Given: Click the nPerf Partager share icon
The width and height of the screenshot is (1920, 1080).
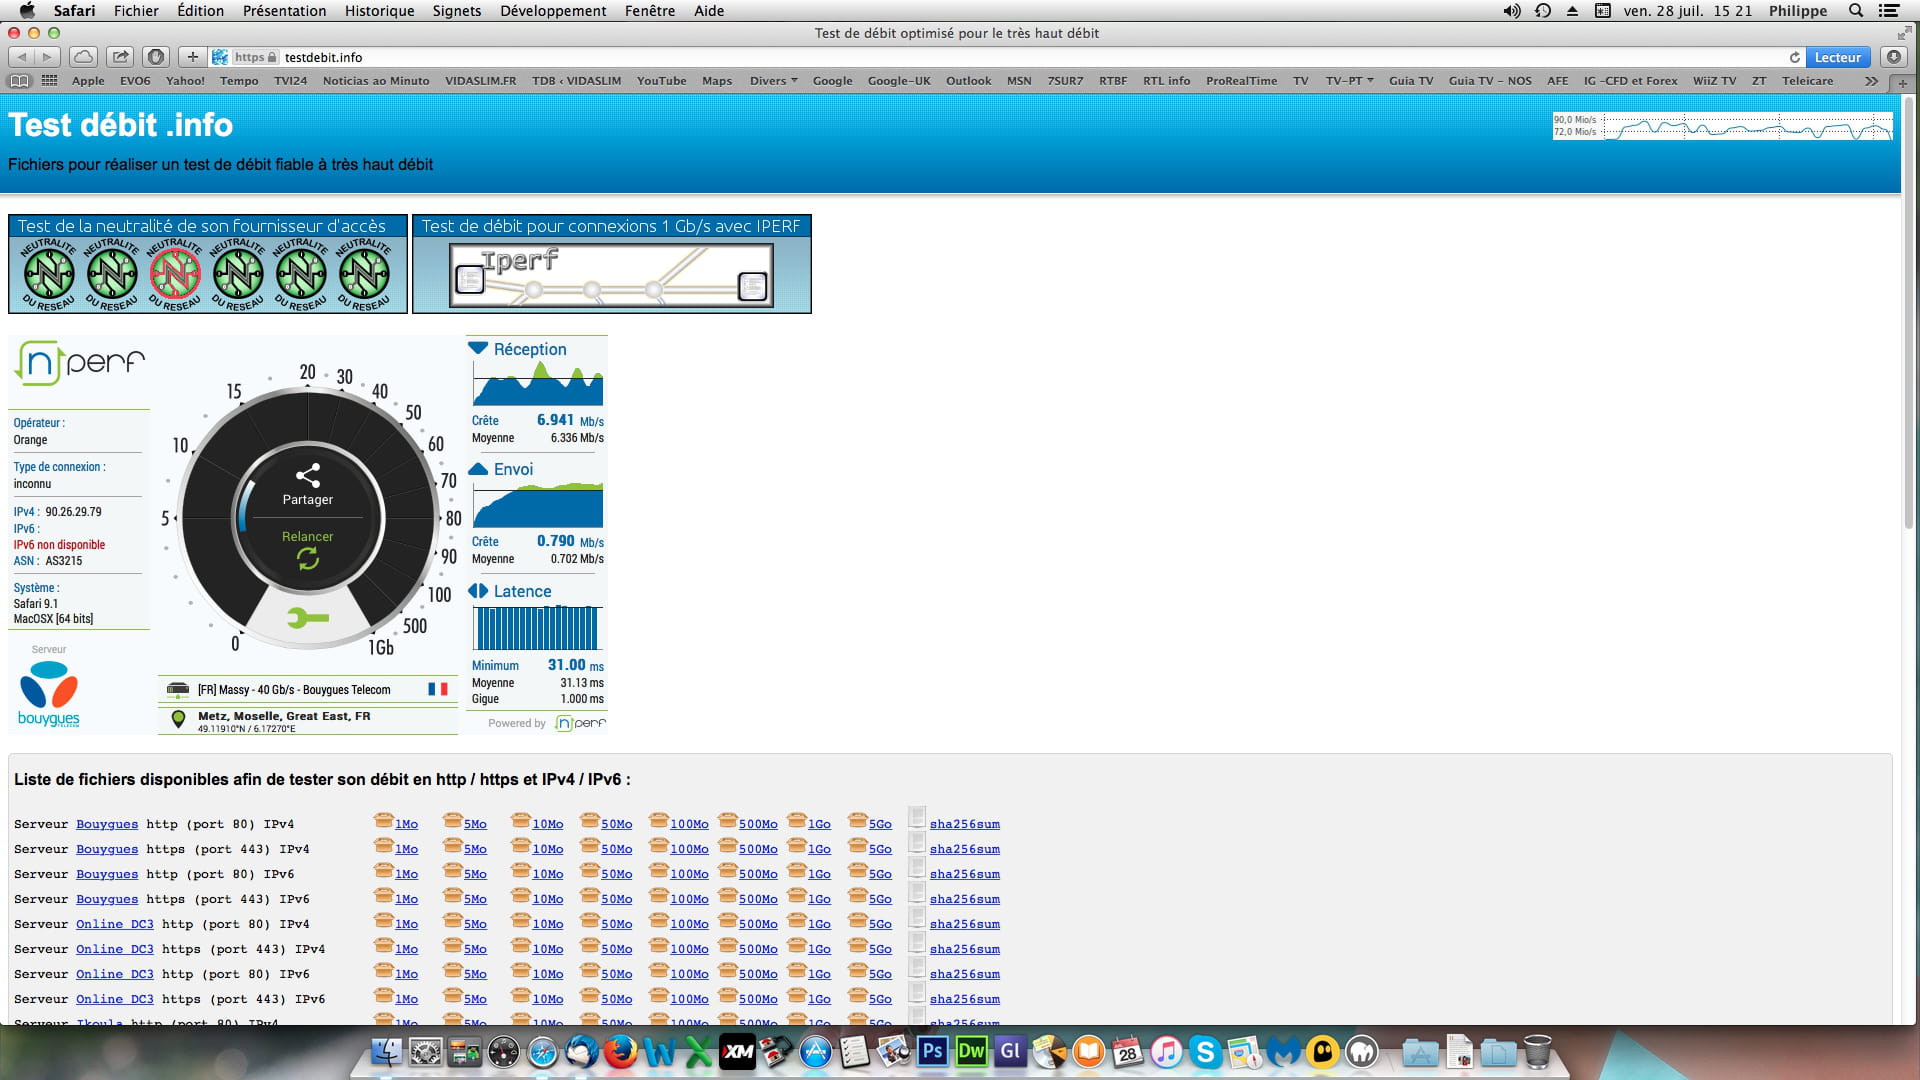Looking at the screenshot, I should pos(308,476).
